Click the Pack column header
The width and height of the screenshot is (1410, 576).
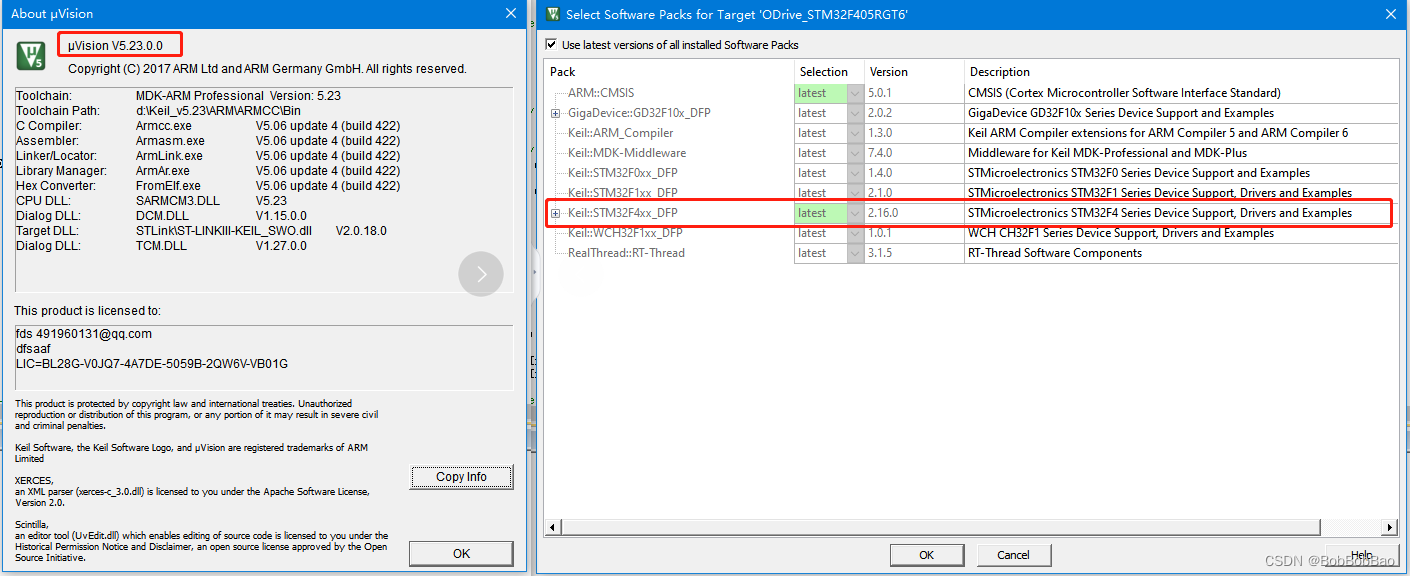(x=600, y=71)
